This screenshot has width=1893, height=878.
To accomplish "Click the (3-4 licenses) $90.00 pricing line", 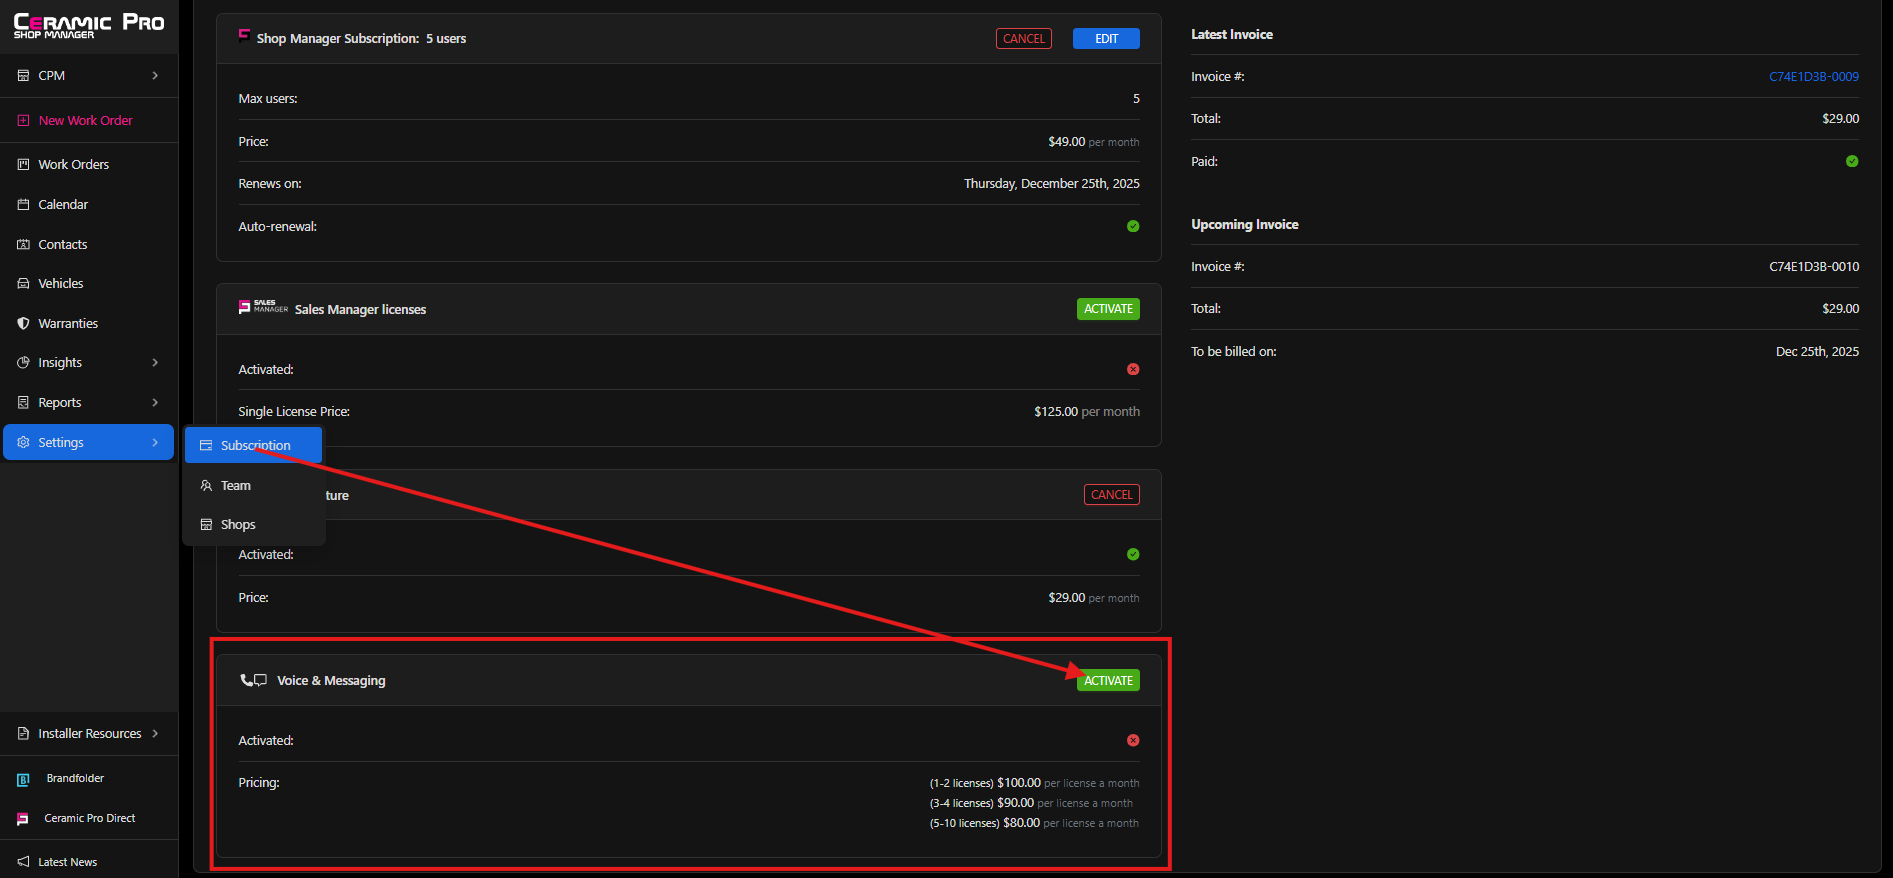I will tap(1031, 803).
